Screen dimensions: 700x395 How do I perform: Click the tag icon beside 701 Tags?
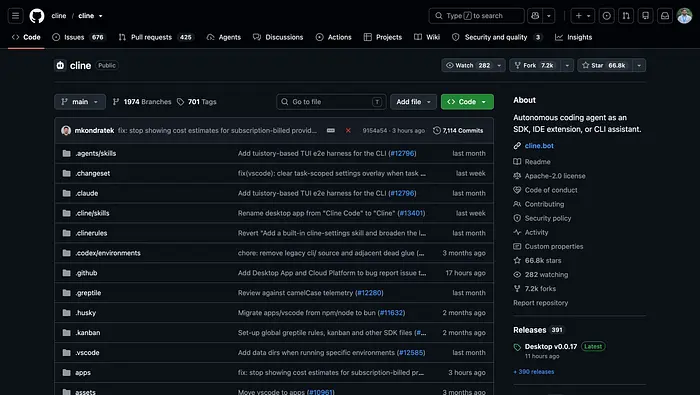[x=180, y=102]
